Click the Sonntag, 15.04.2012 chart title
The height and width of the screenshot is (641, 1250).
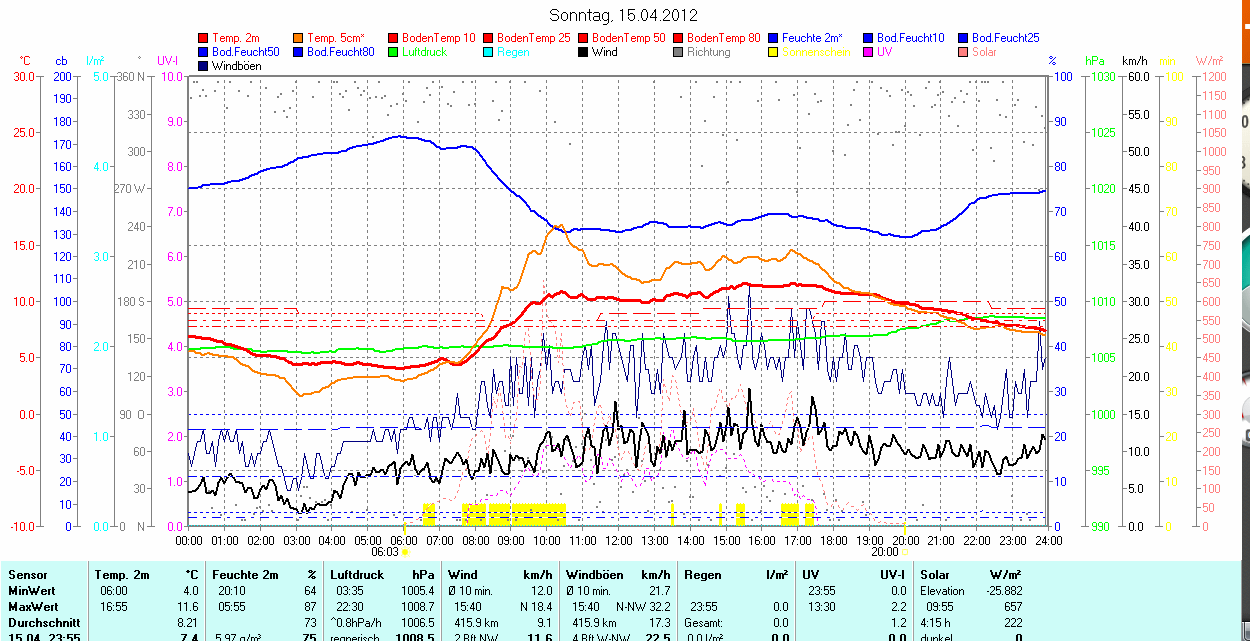point(624,15)
